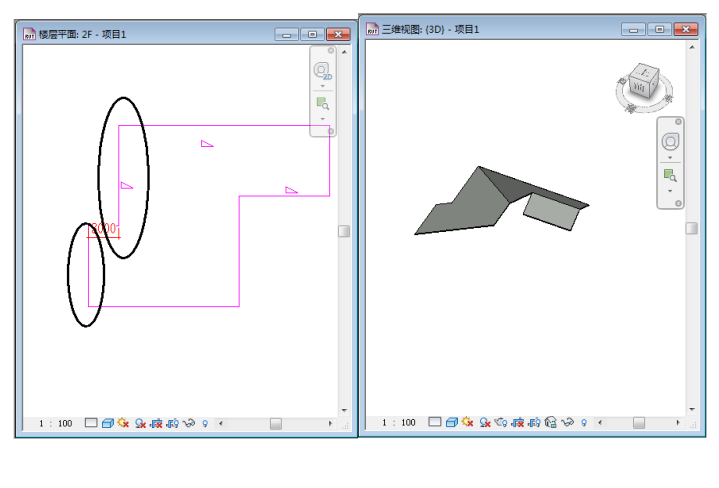Toggle sun path in the floor plan view
Screen dimensions: 719x488
coord(124,424)
